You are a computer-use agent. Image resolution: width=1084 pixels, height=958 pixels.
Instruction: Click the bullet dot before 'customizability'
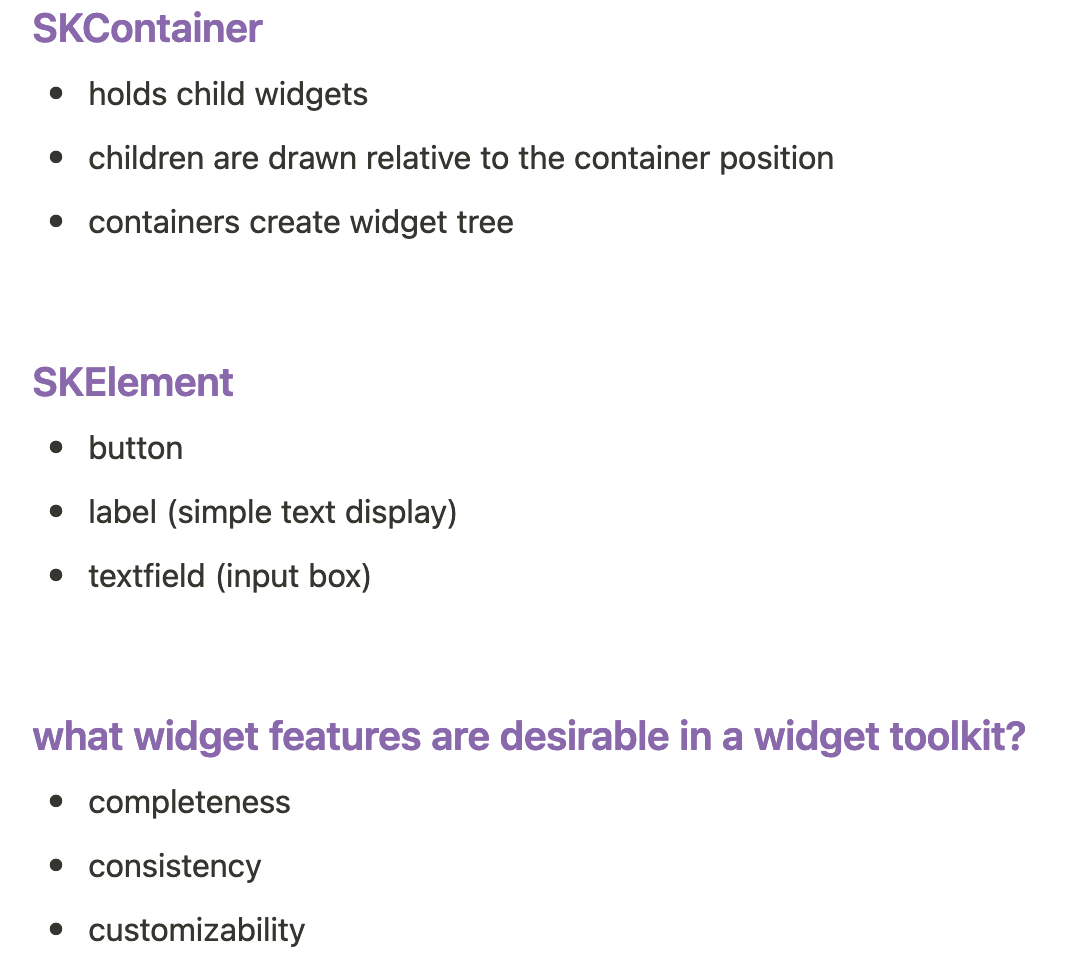pyautogui.click(x=56, y=930)
